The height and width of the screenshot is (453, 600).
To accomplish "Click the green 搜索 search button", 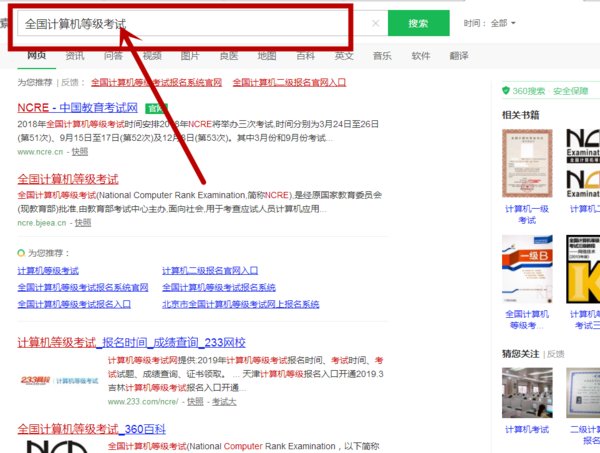I will point(419,23).
